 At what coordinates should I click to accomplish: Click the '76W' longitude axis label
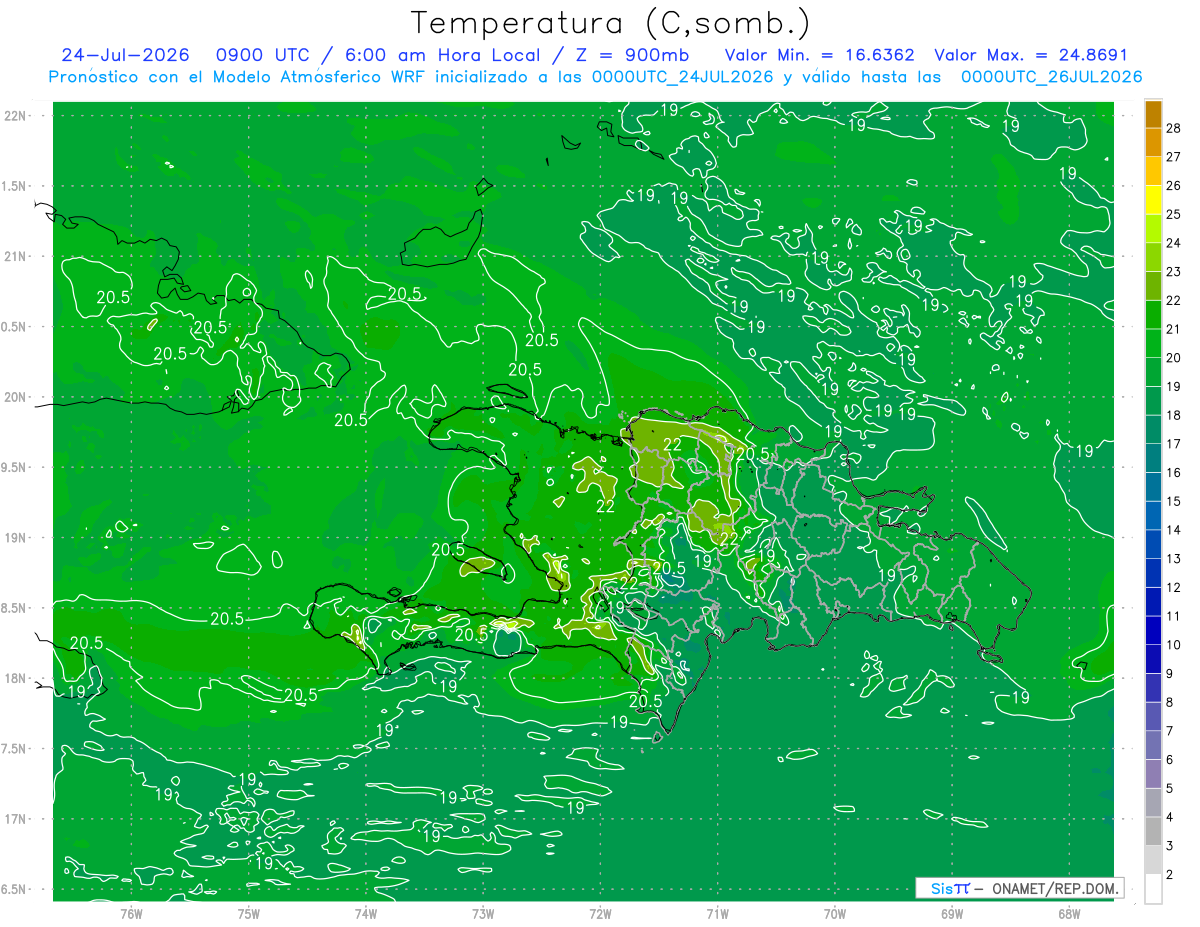(131, 913)
